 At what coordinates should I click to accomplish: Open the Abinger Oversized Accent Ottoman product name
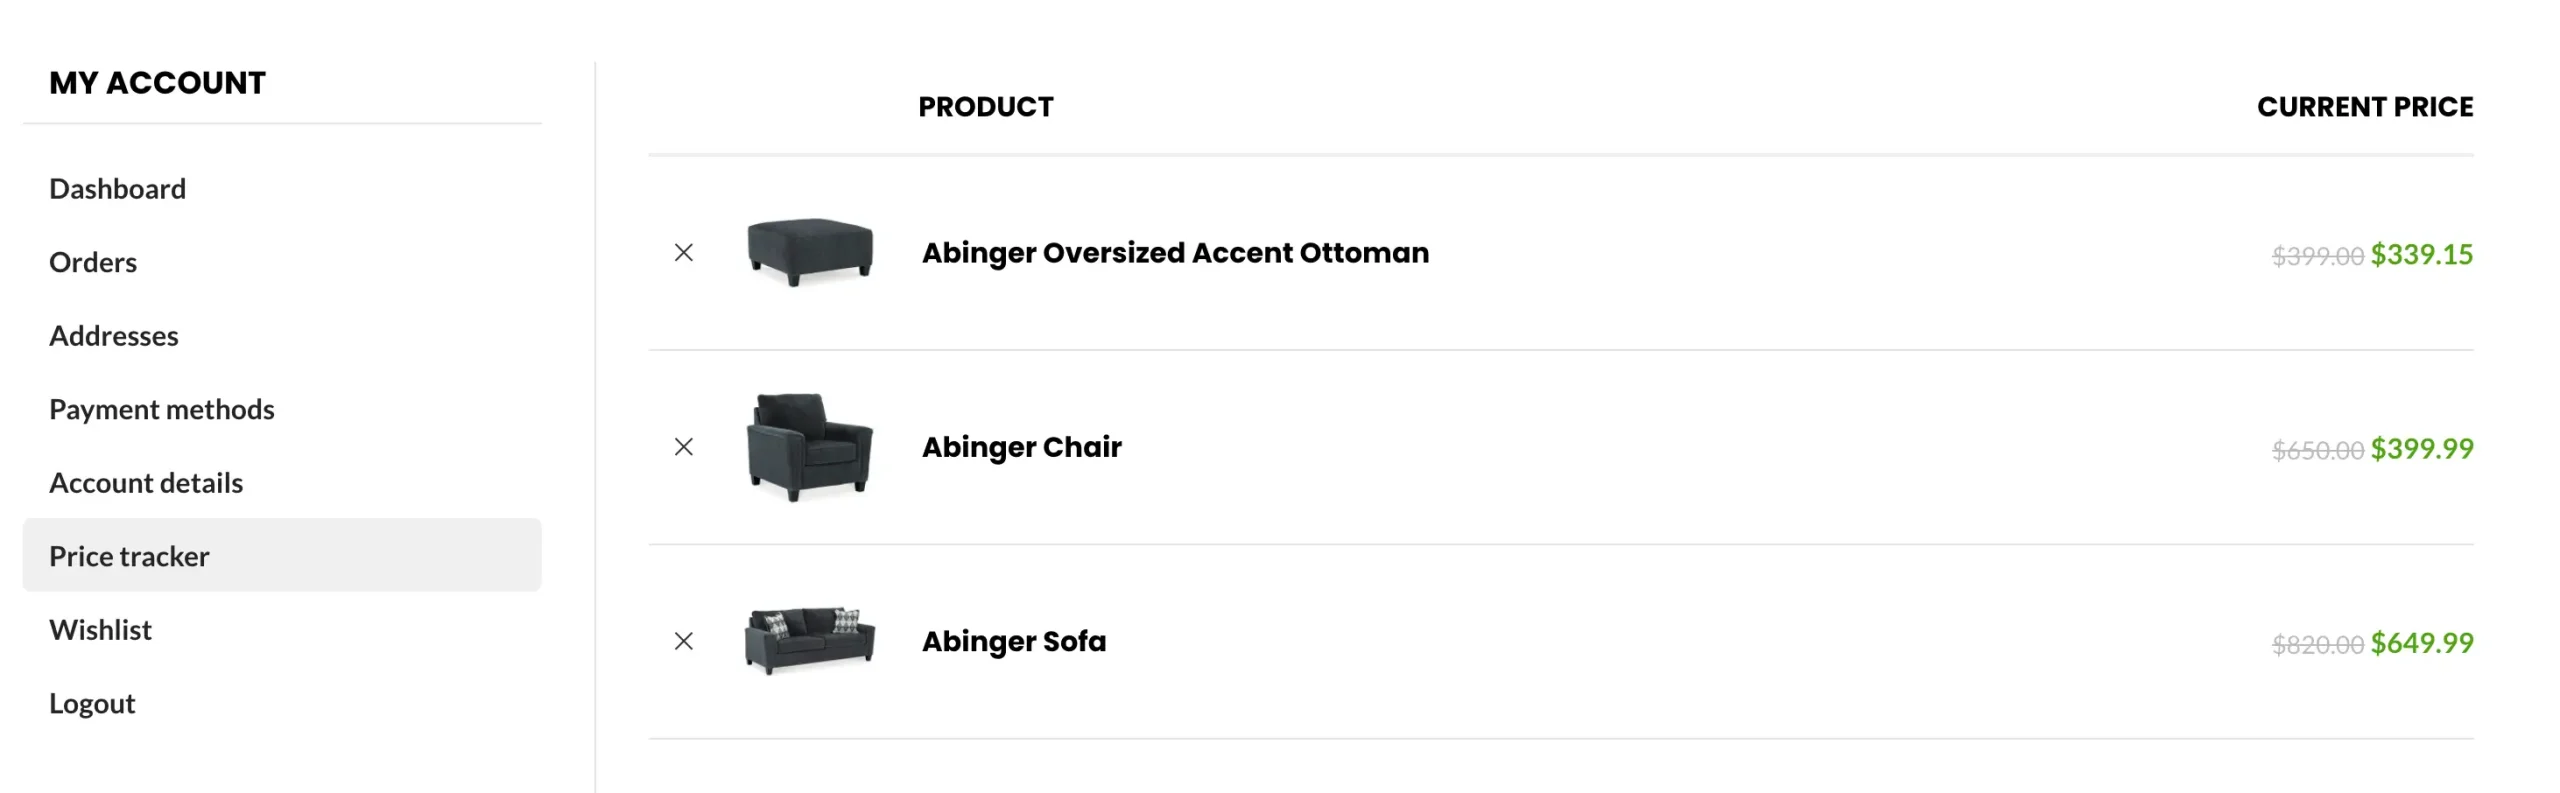point(1175,253)
